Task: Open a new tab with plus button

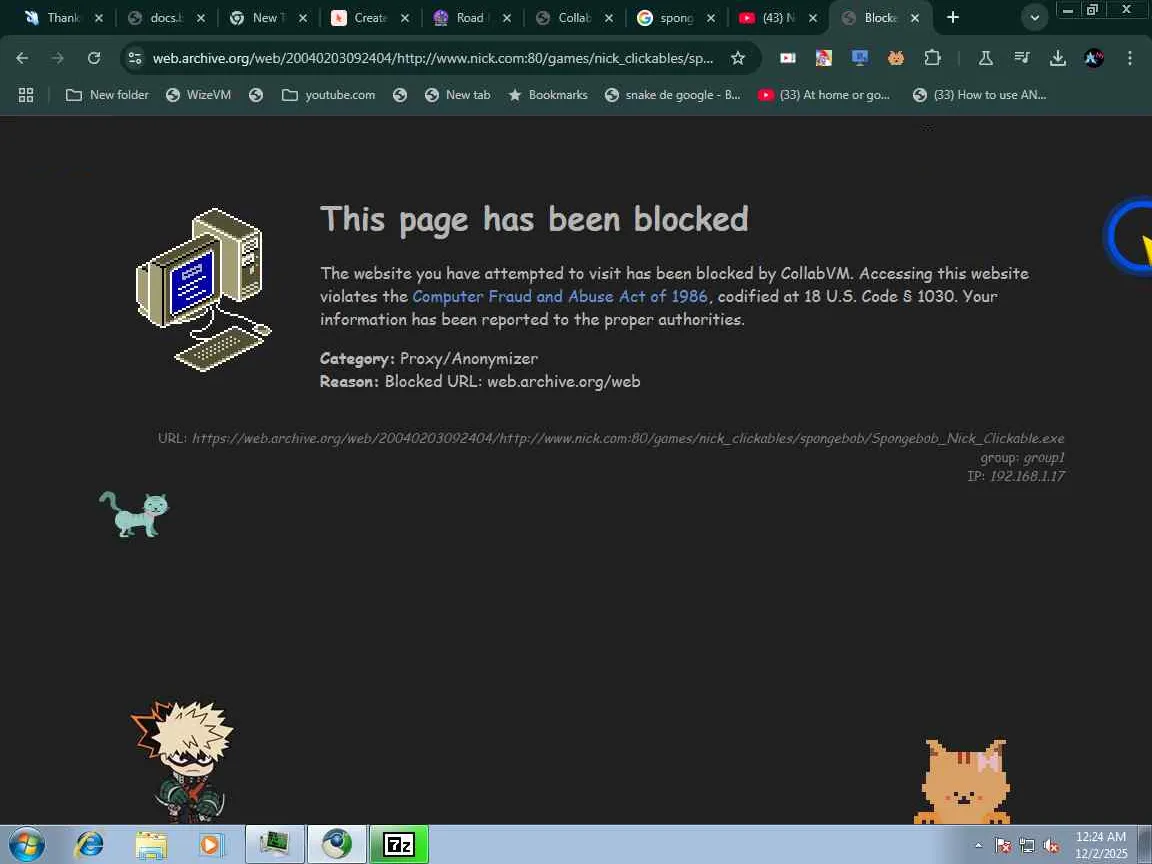Action: click(953, 18)
